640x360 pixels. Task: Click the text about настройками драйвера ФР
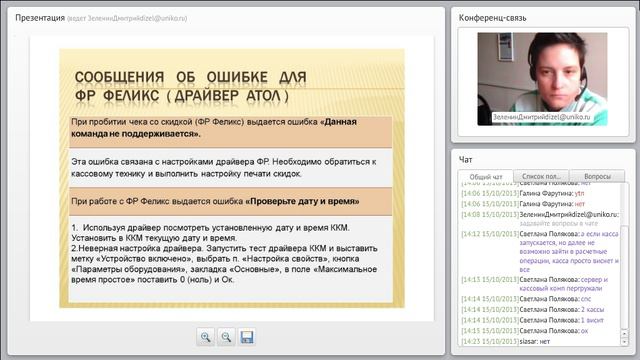coord(231,168)
